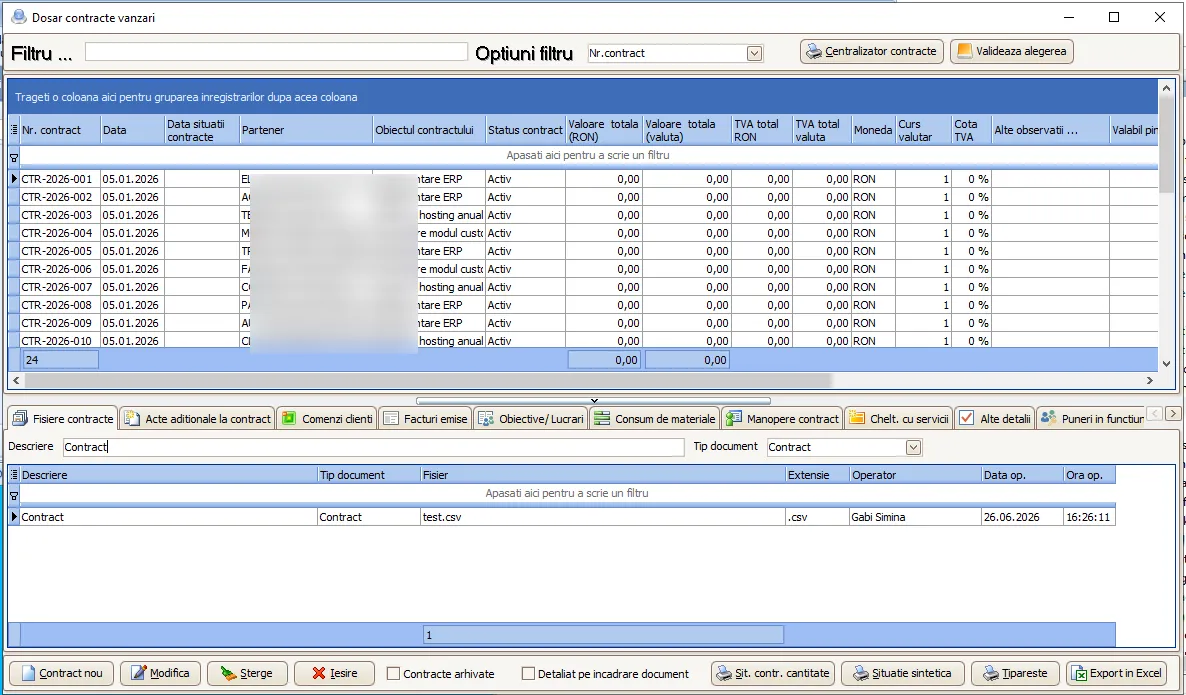
Task: Exit using the Iesire button
Action: [x=334, y=673]
